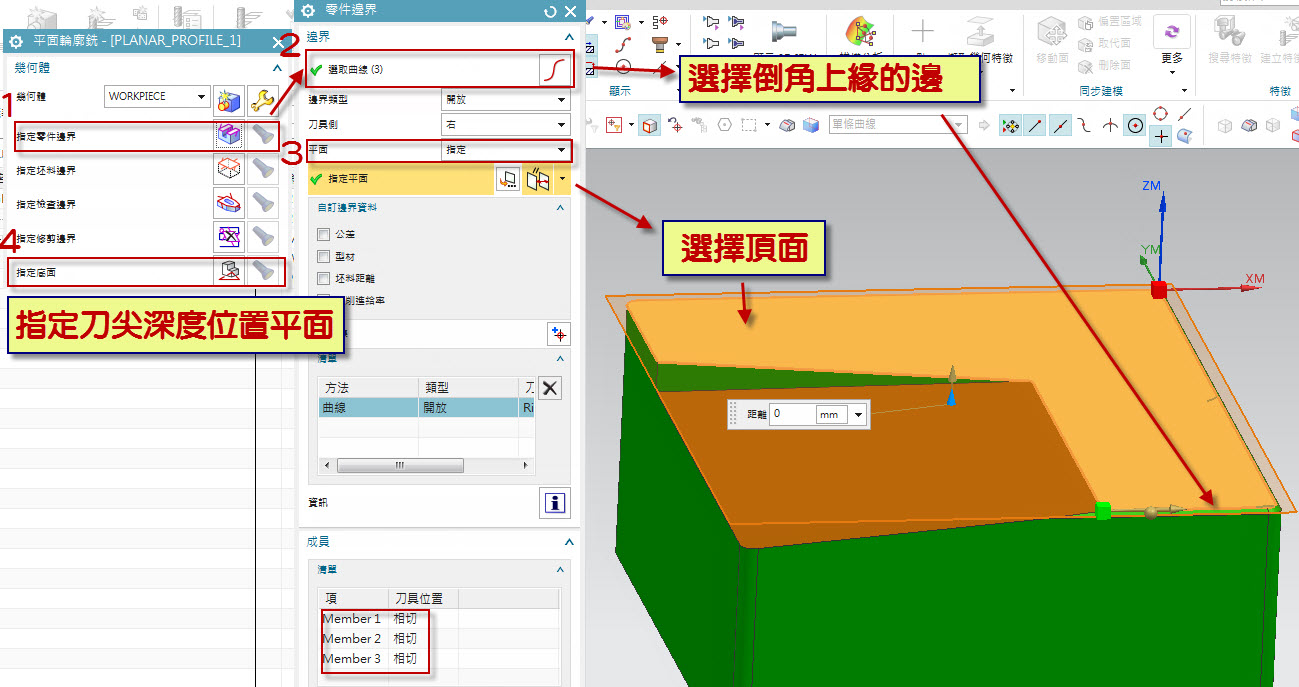Click the inferred plane icon in 指定平面 row

pos(538,179)
